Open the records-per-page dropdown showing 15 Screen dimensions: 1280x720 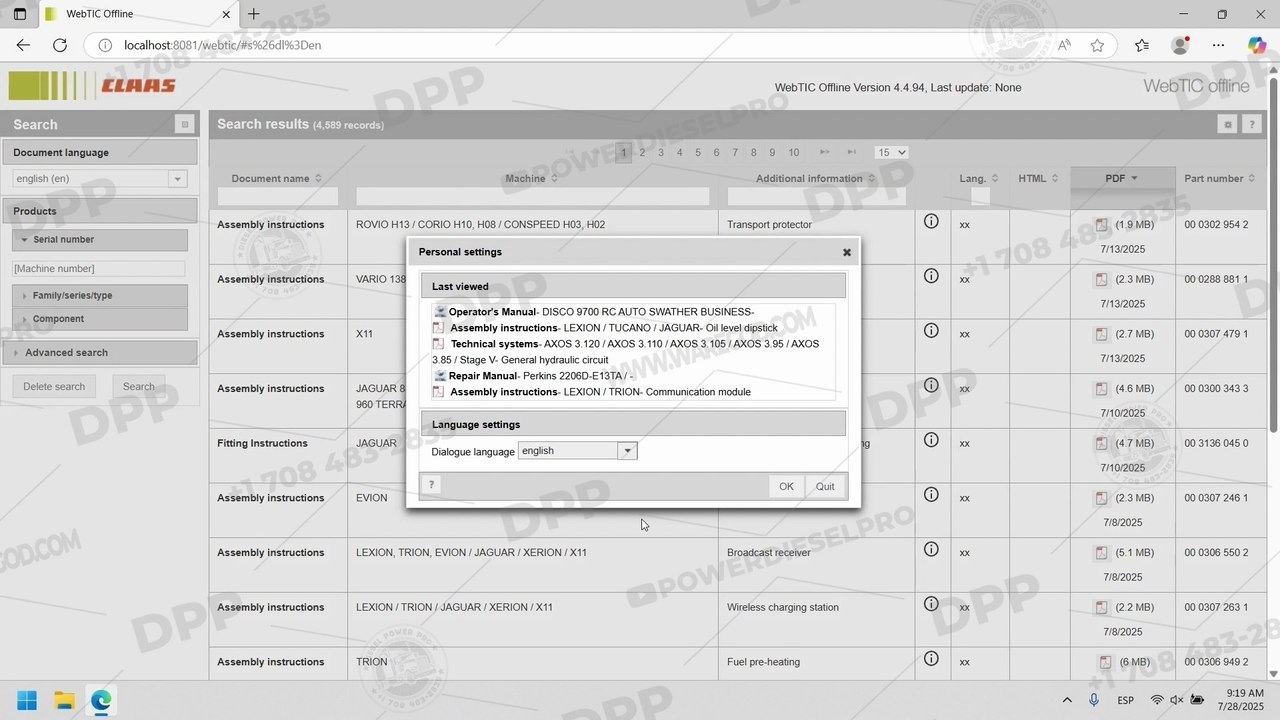pos(891,153)
